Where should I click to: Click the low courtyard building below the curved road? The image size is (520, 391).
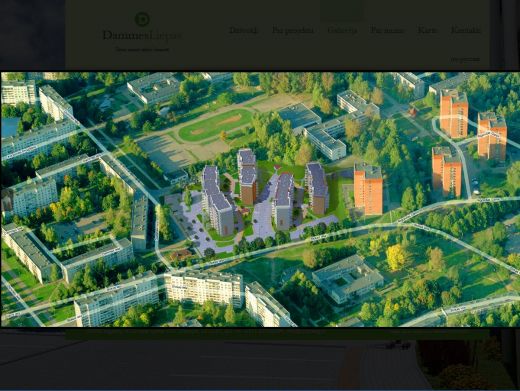pyautogui.click(x=348, y=278)
